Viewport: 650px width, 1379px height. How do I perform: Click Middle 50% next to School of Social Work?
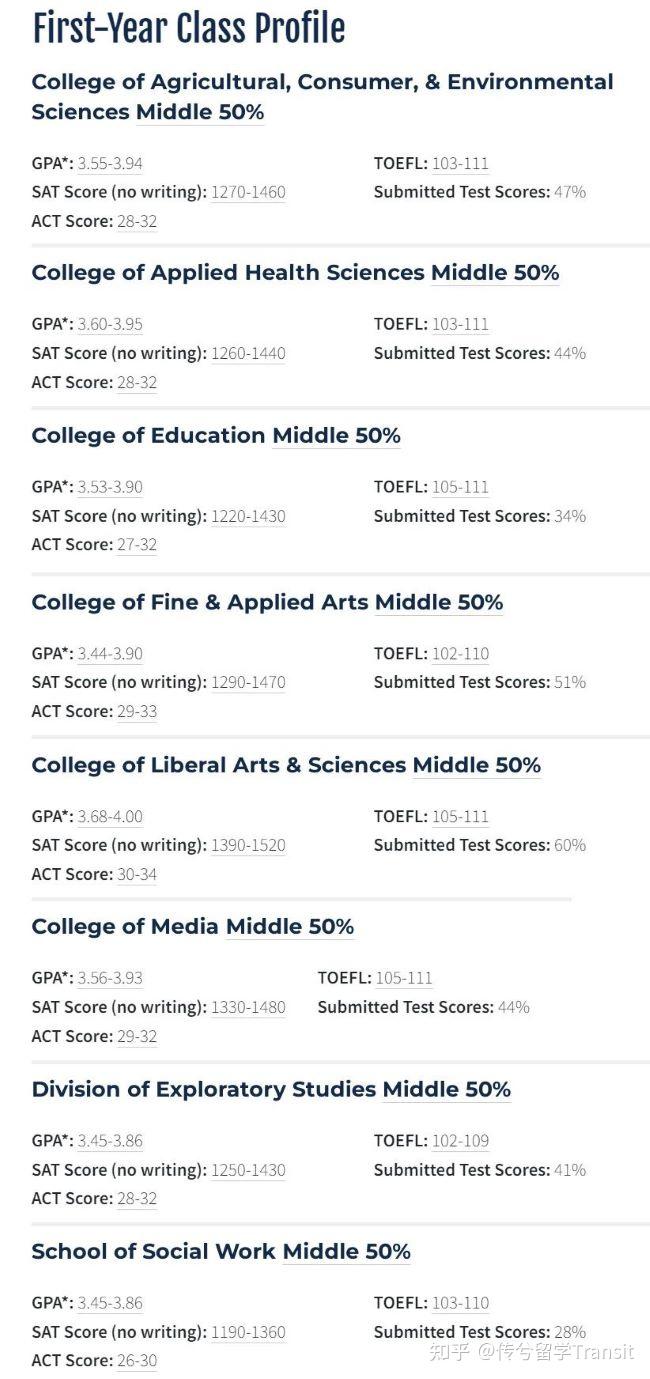click(x=346, y=1252)
